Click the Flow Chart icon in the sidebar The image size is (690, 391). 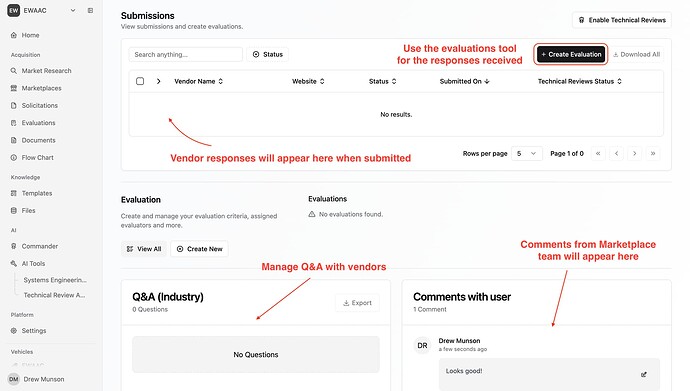[x=14, y=157]
